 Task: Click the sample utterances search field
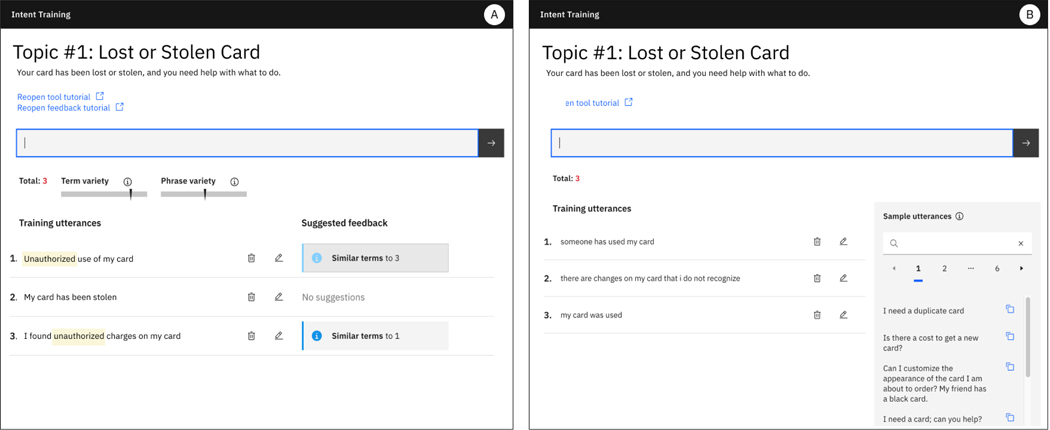click(x=957, y=244)
